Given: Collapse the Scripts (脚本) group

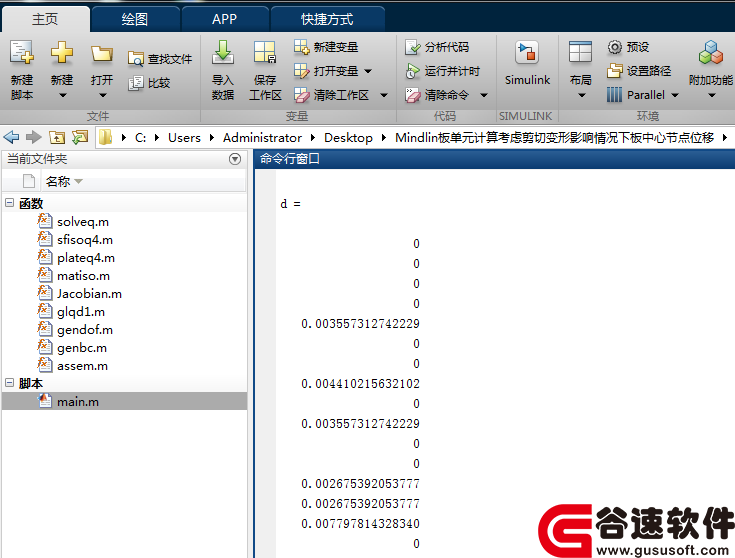Looking at the screenshot, I should [x=9, y=383].
